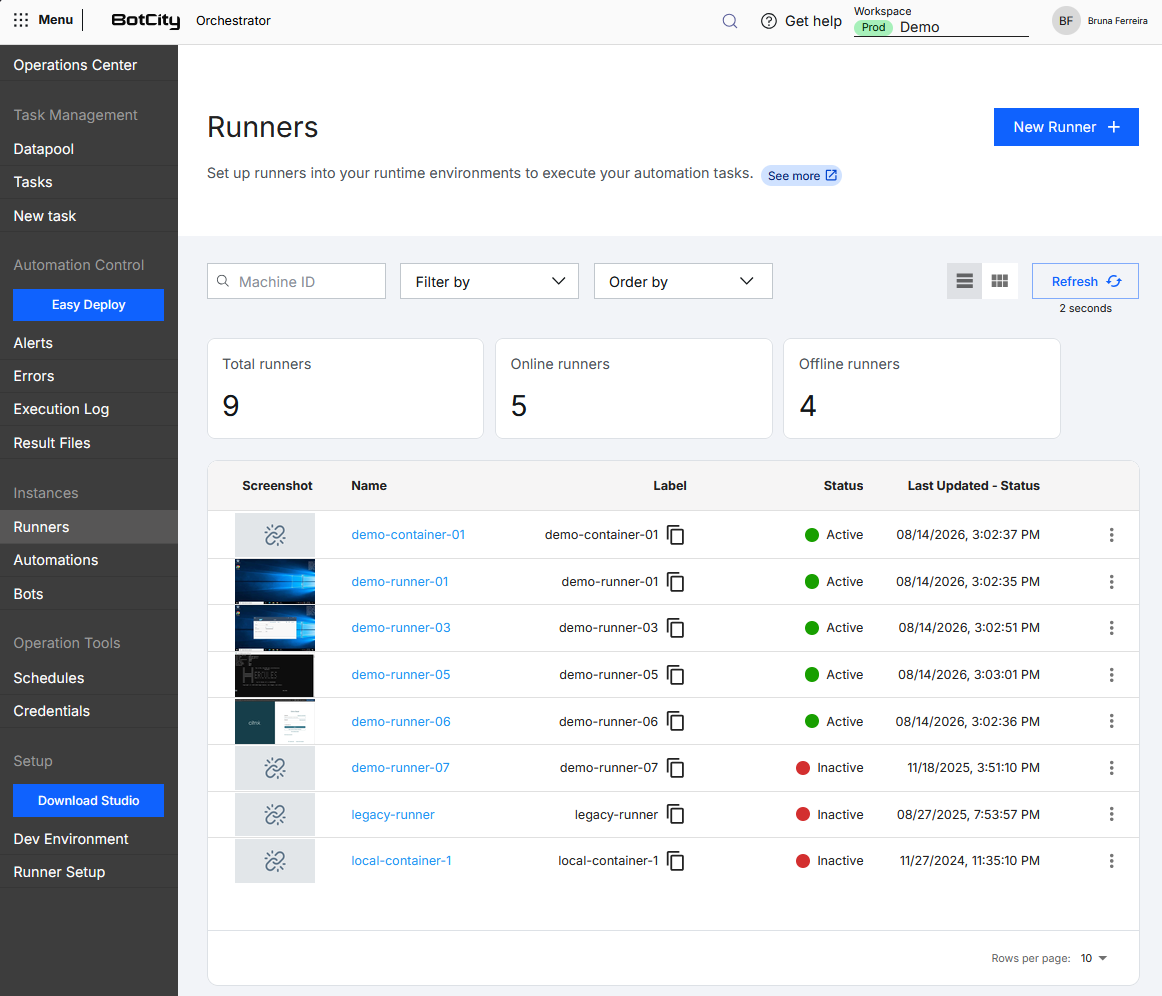Expand the Filter by dropdown
Screen dimensions: 1162x996
point(489,281)
